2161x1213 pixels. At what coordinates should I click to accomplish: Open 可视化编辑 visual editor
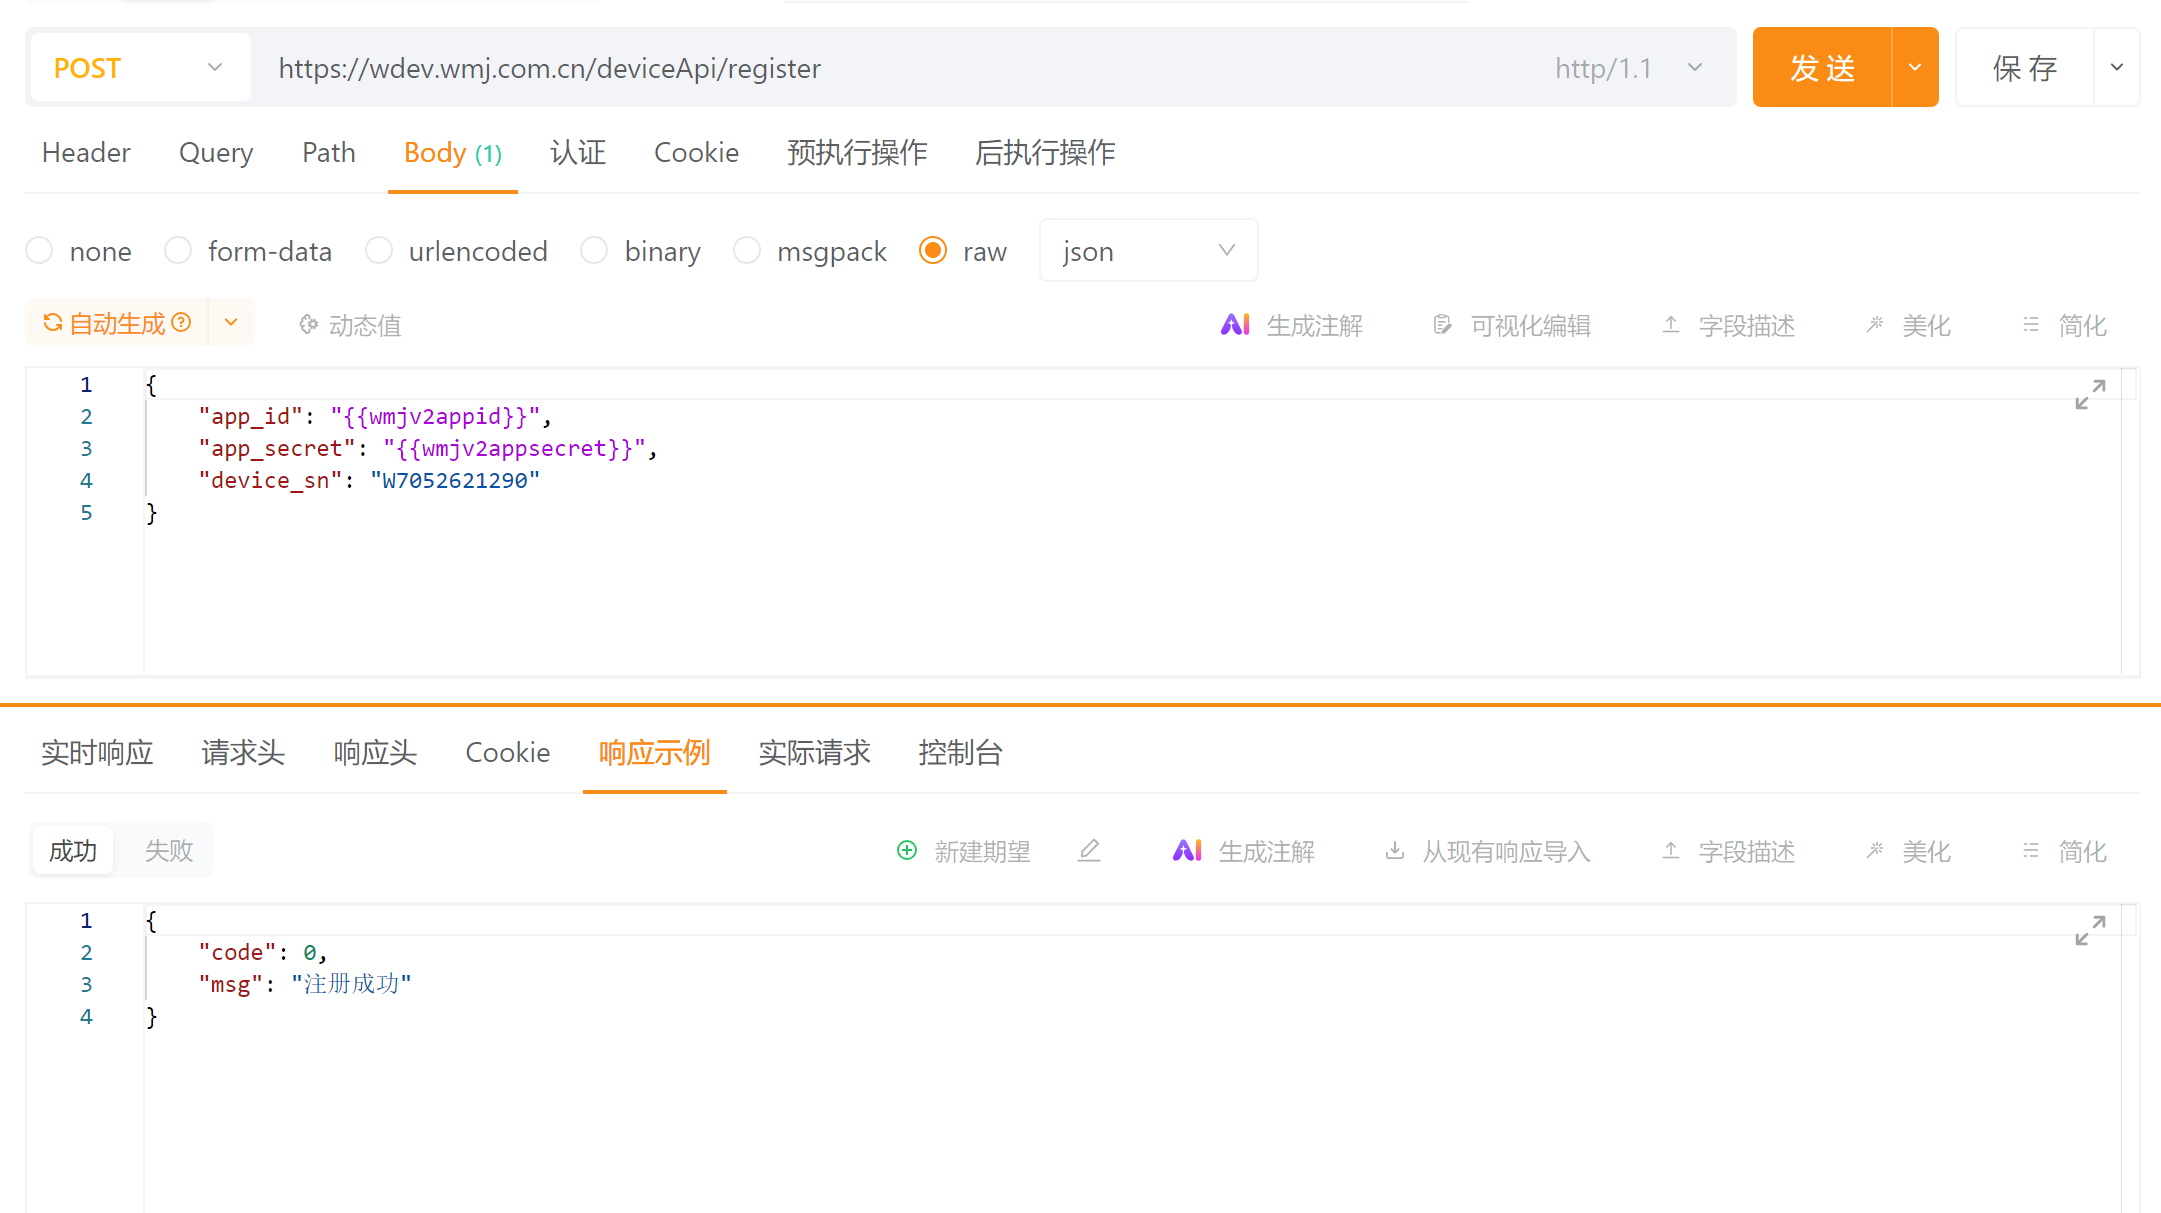click(1511, 325)
